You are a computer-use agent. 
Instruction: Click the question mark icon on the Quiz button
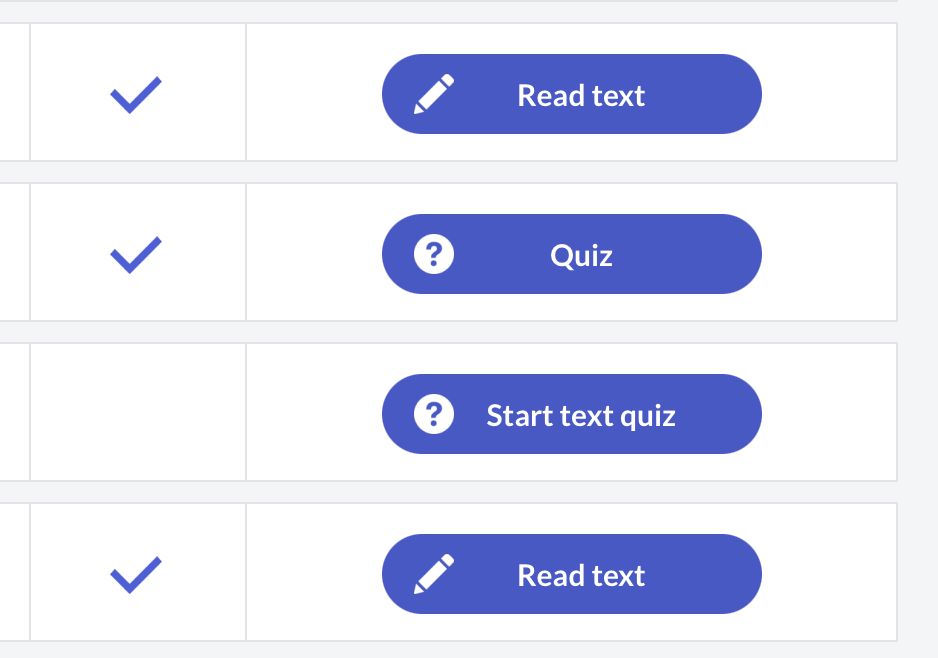coord(434,254)
